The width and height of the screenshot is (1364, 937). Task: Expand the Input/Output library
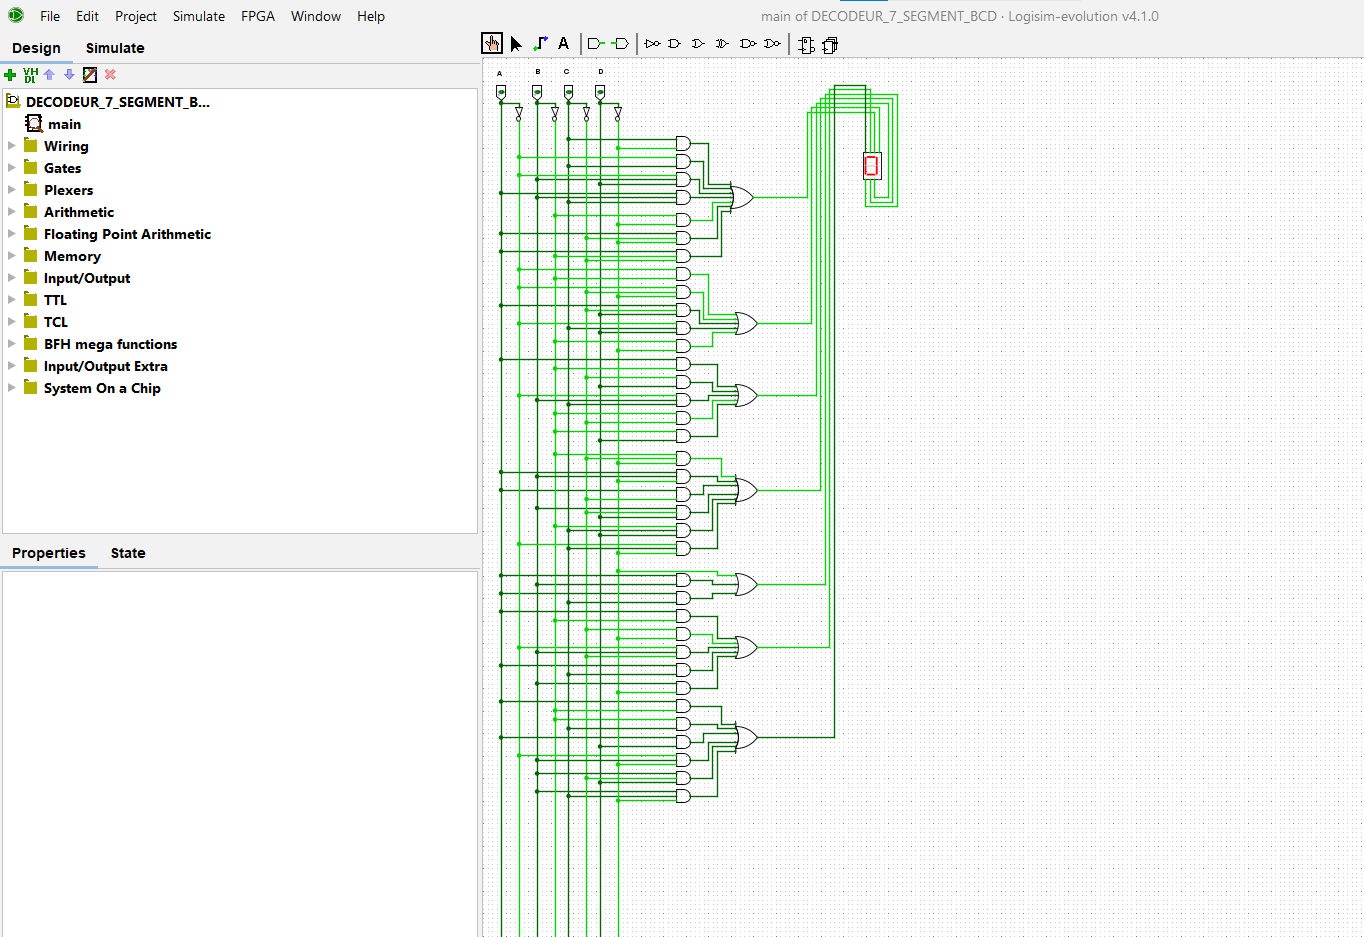click(x=12, y=278)
